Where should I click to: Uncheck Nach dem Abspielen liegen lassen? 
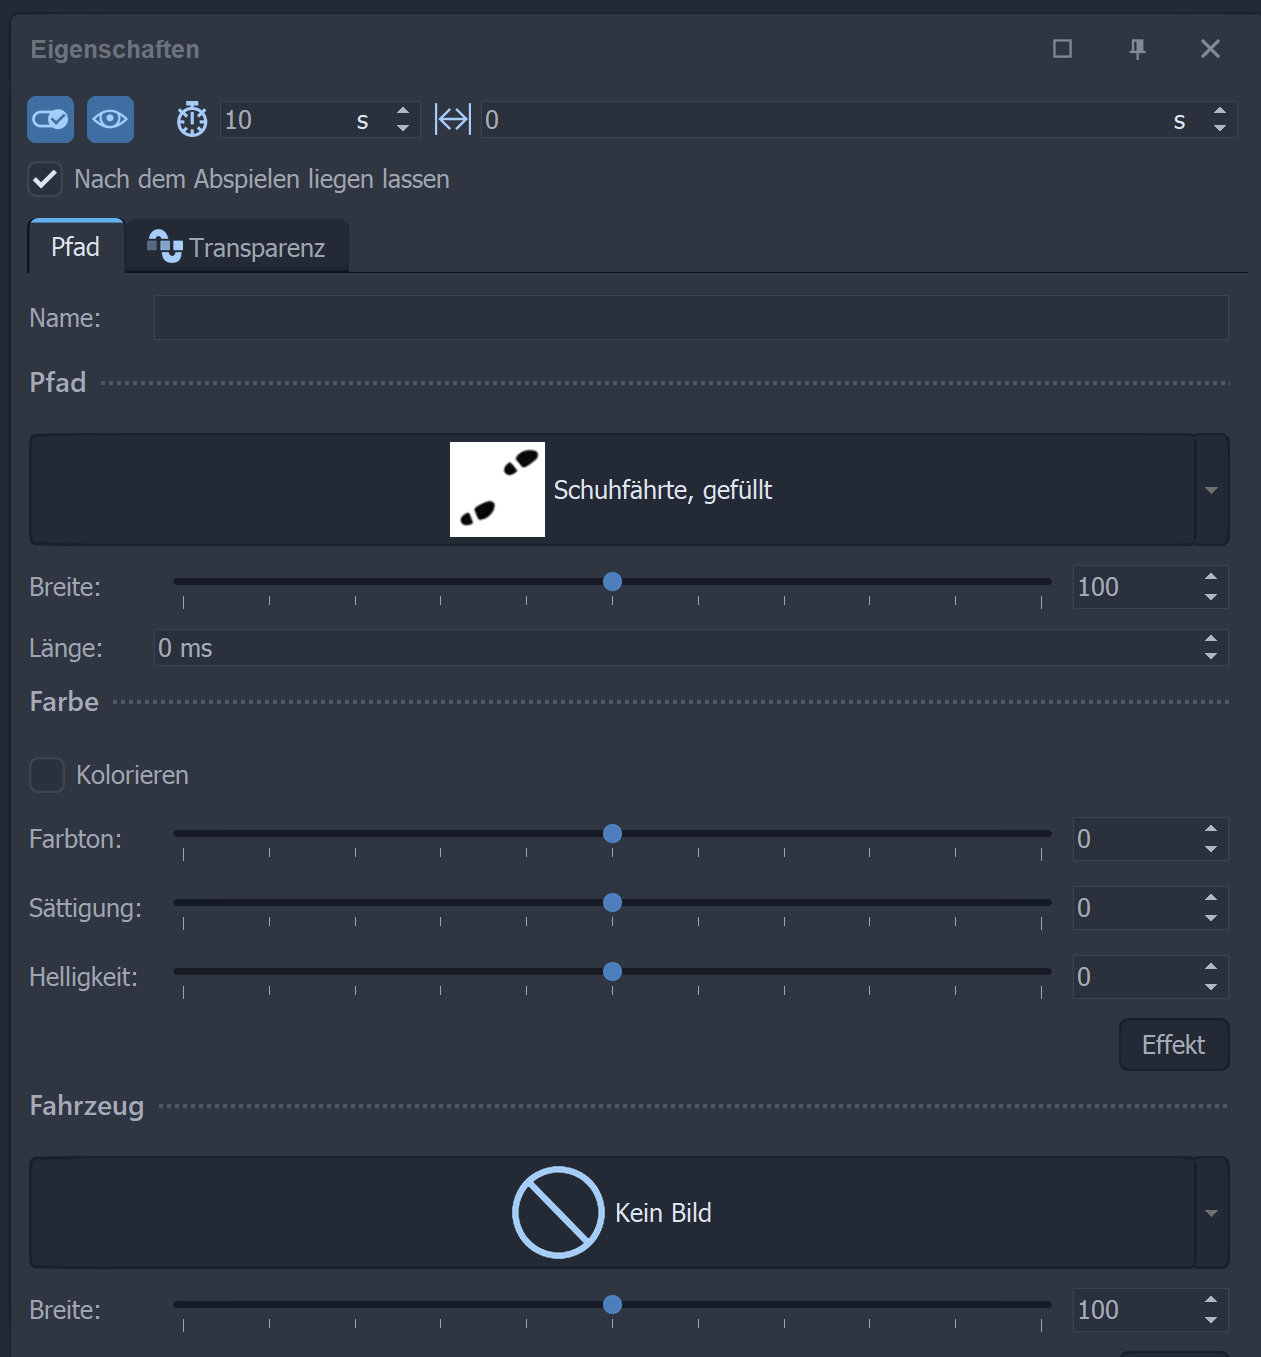click(x=46, y=180)
